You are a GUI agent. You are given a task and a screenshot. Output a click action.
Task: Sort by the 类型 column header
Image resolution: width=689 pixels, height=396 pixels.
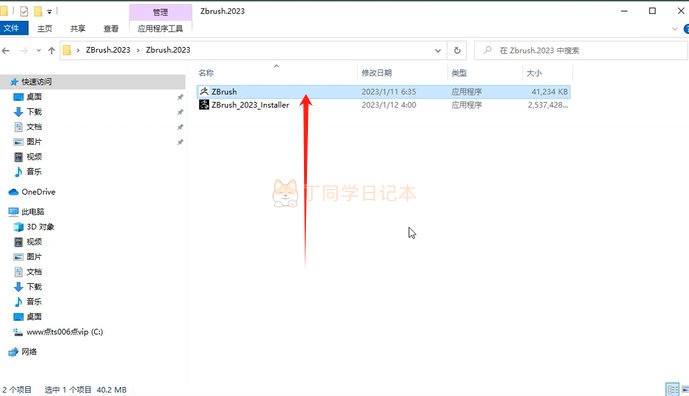tap(459, 73)
